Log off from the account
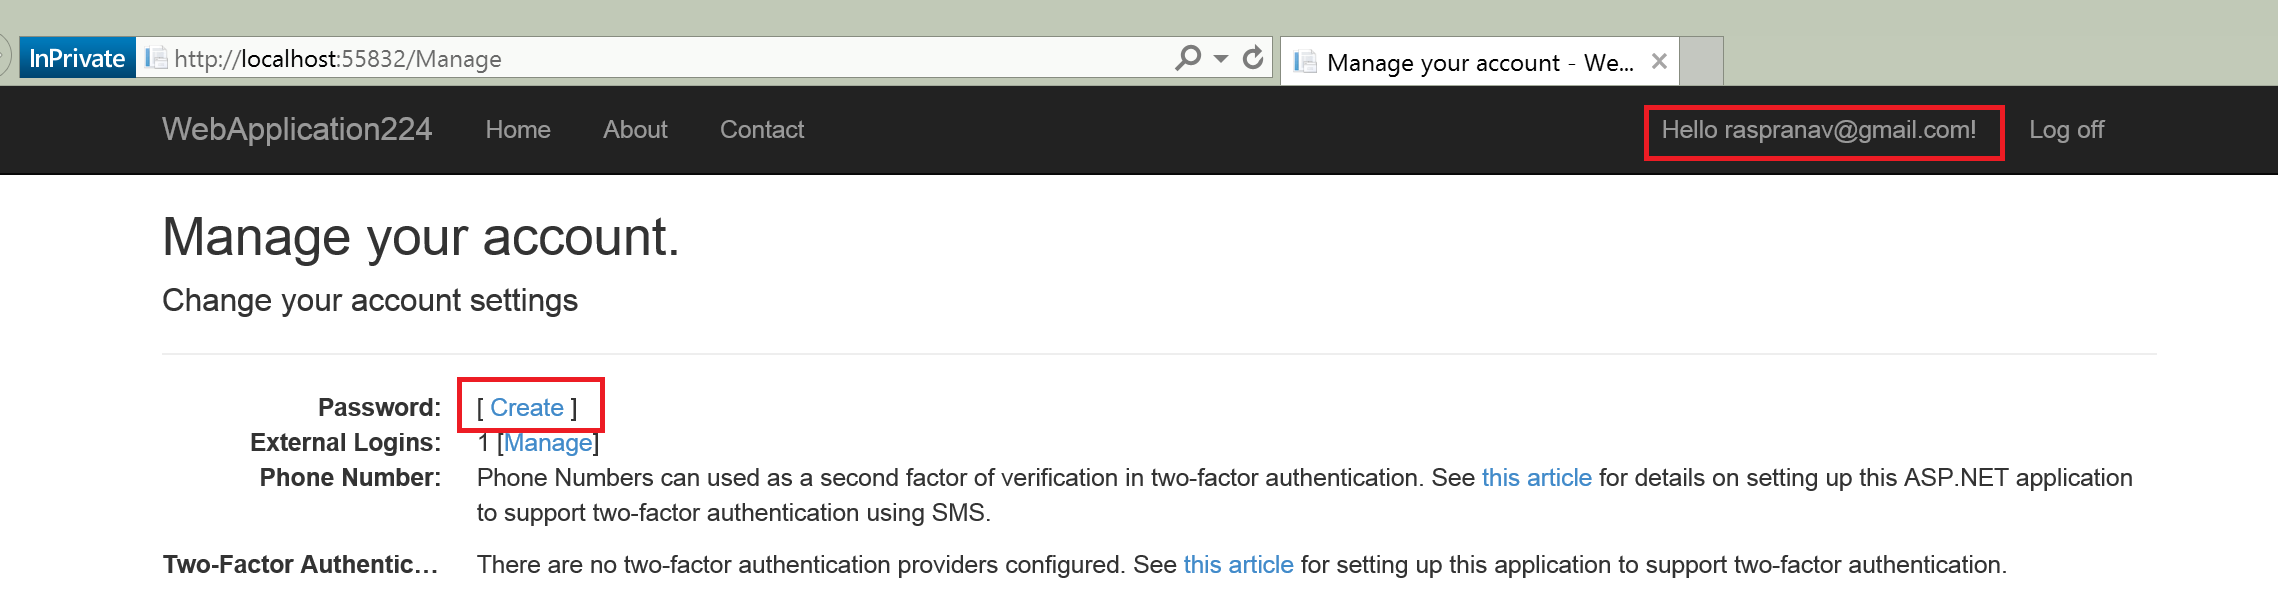 (x=2066, y=130)
